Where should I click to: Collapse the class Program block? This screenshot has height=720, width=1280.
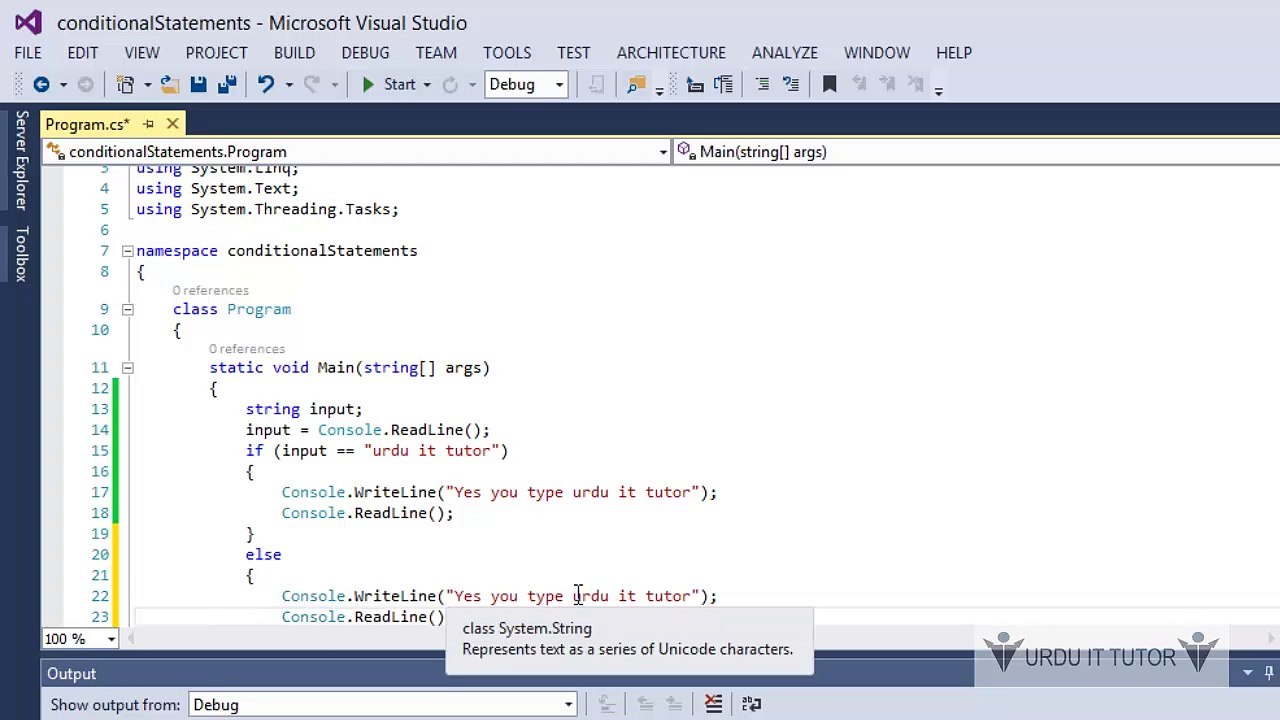coord(127,310)
